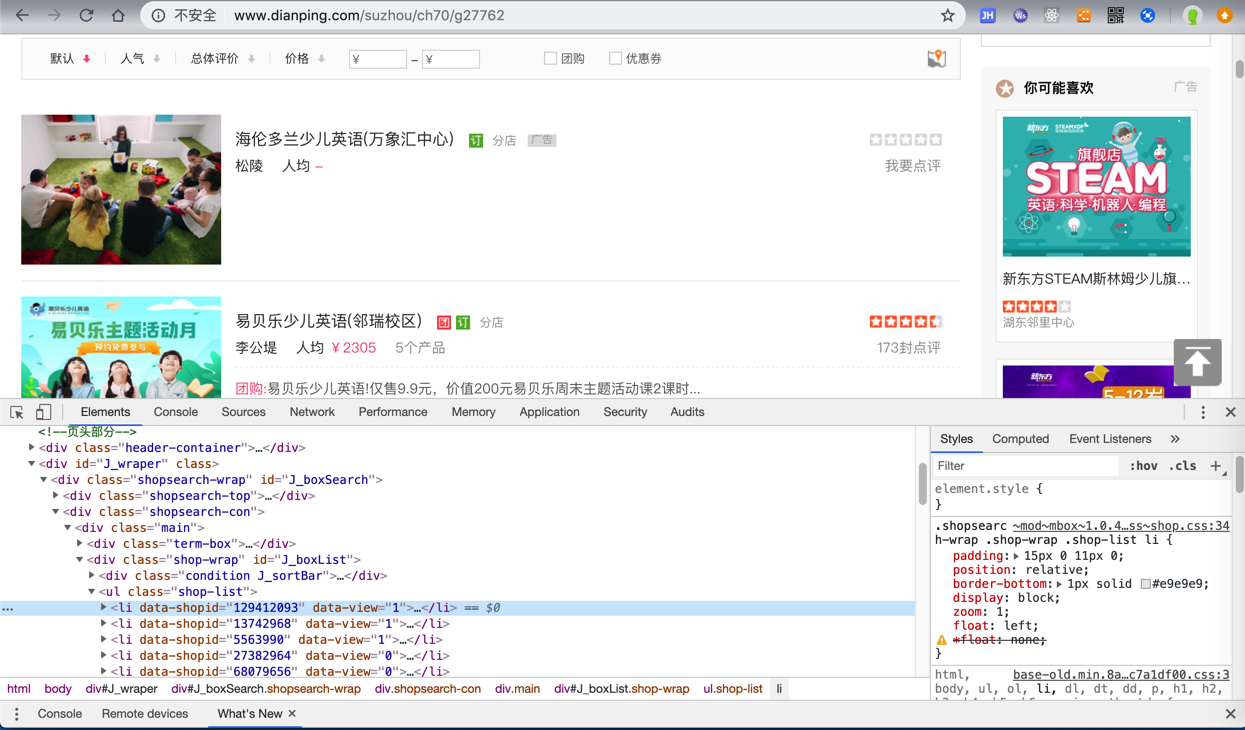Viewport: 1245px width, 730px height.
Task: Click the back-to-top arrow button
Action: pyautogui.click(x=1197, y=362)
